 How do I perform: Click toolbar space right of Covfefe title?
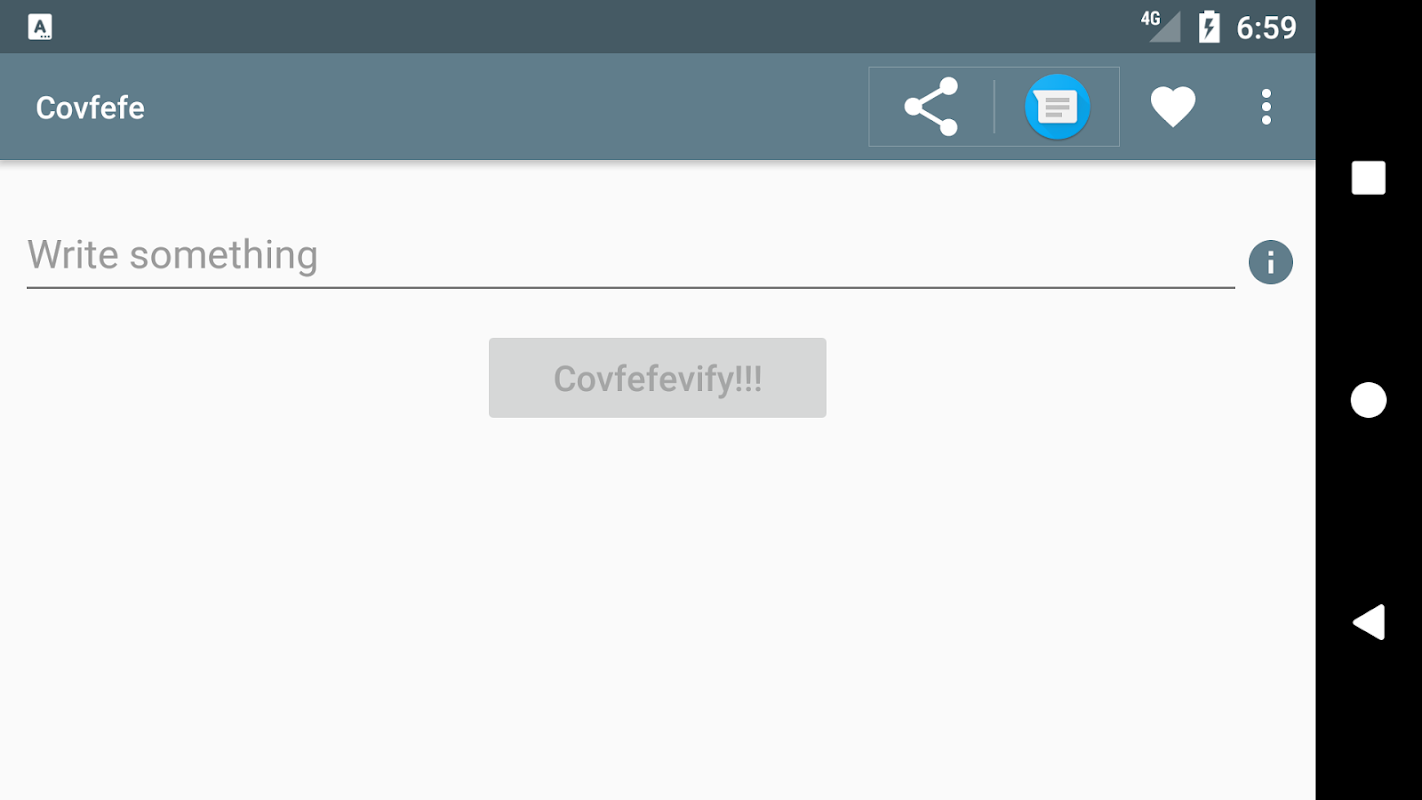click(x=500, y=107)
